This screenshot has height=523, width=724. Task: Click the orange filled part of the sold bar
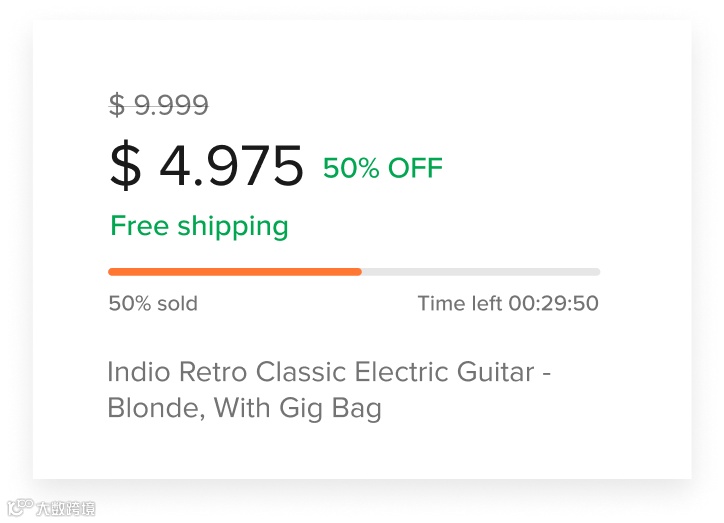coord(234,271)
